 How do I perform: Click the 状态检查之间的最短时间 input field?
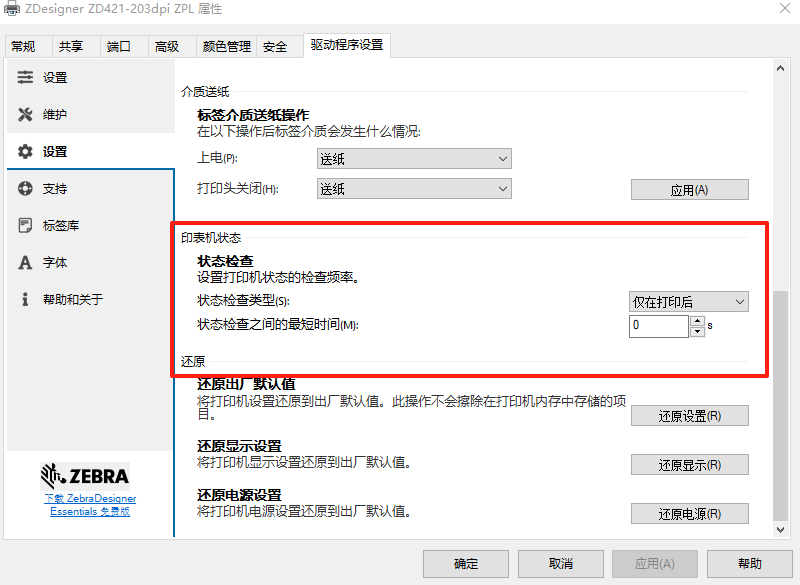click(x=658, y=326)
